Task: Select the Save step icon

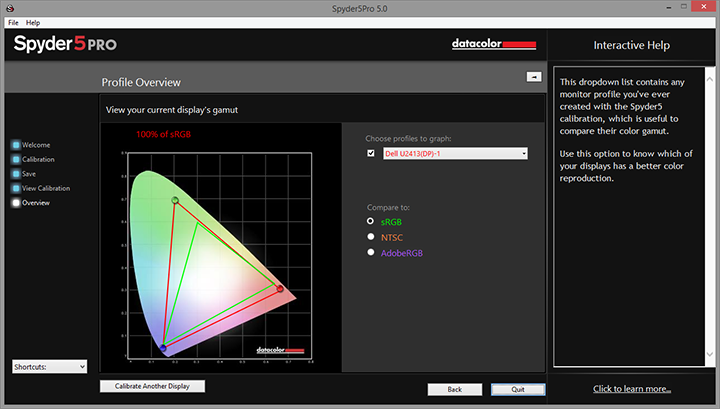Action: click(x=16, y=174)
